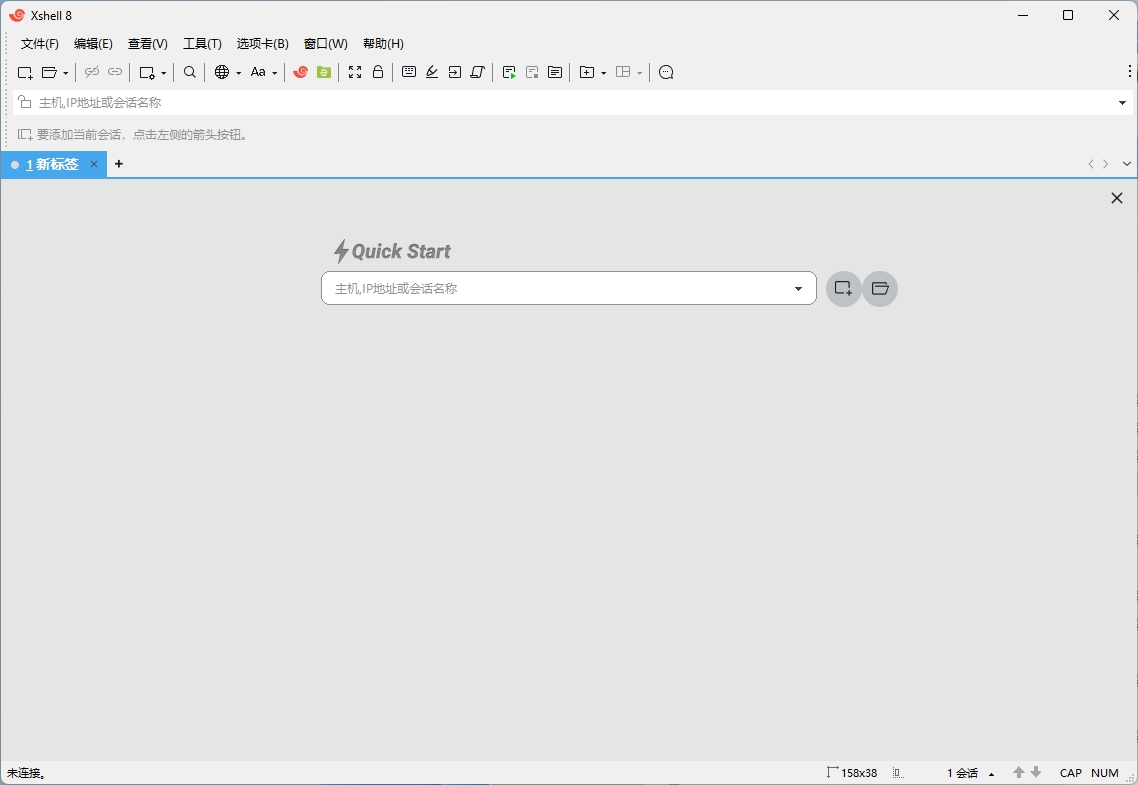Screen dimensions: 1138x785
Task: Toggle the session lock icon on toolbar
Action: [377, 72]
